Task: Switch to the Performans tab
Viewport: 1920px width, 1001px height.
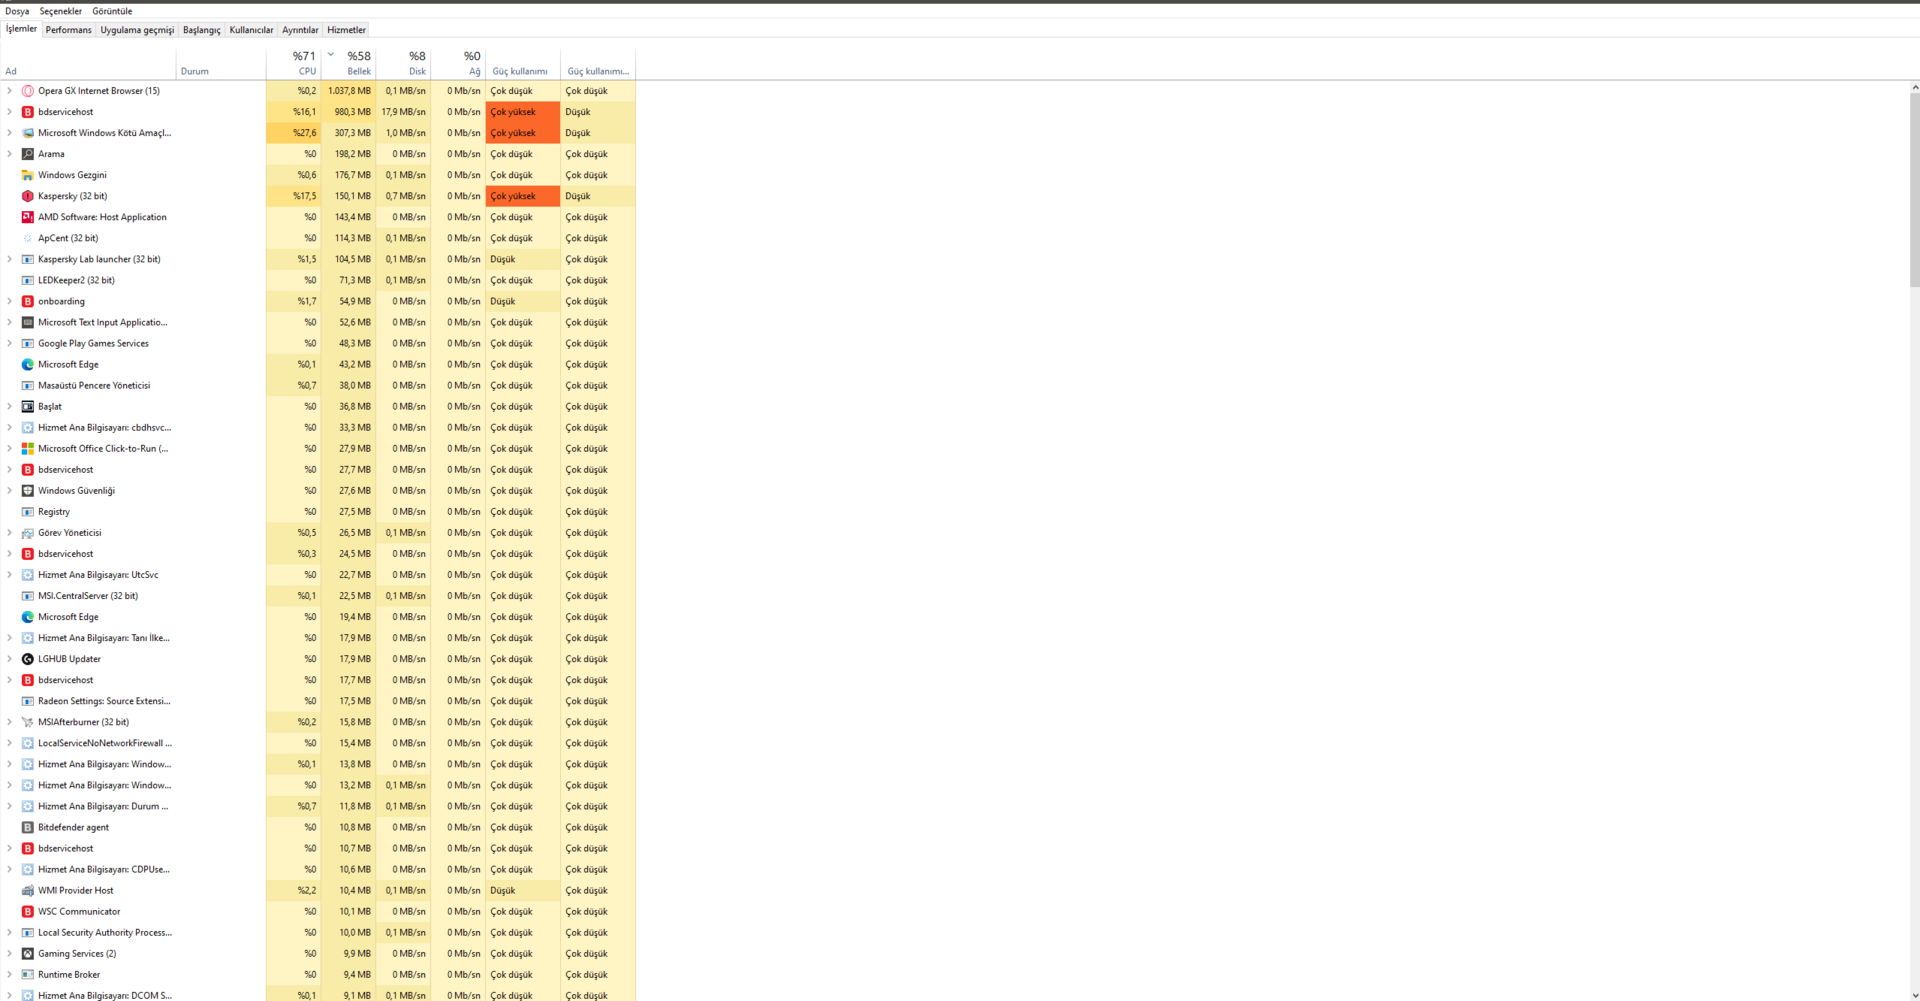Action: [69, 30]
